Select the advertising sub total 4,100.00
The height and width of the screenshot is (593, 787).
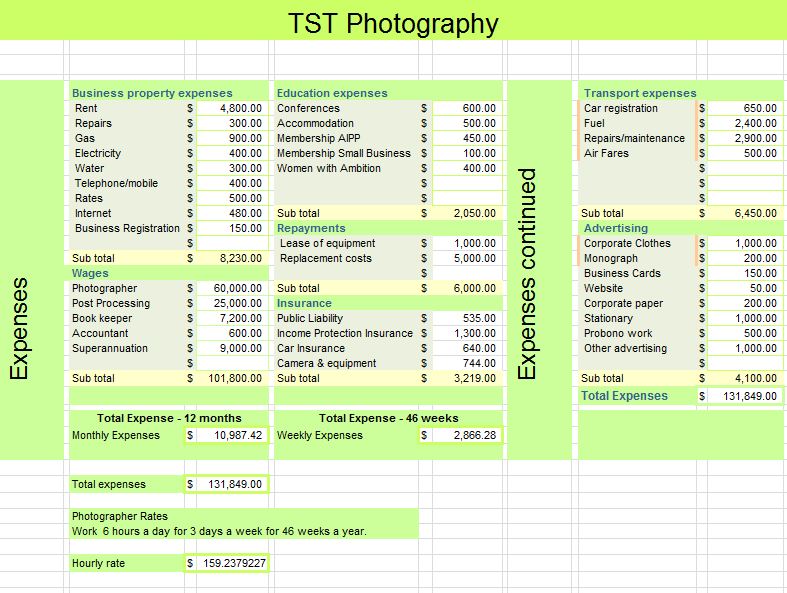click(x=745, y=378)
